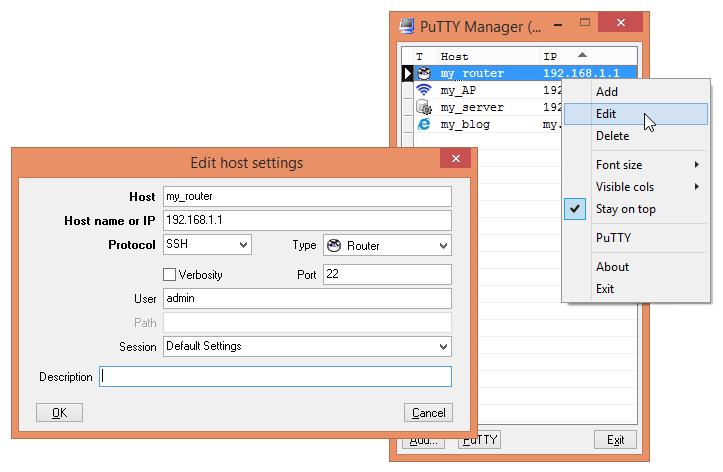Click the PuTTY Manager title bar computer icon
Viewport: 723px width, 472px height.
point(407,26)
